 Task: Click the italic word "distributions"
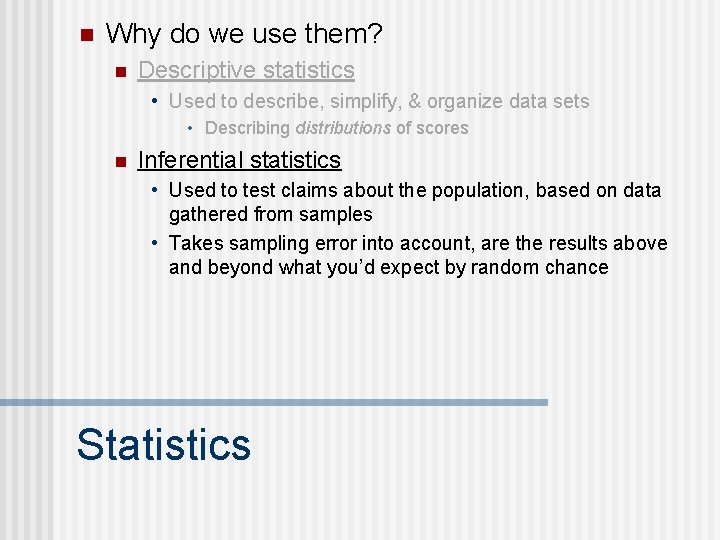(x=343, y=128)
